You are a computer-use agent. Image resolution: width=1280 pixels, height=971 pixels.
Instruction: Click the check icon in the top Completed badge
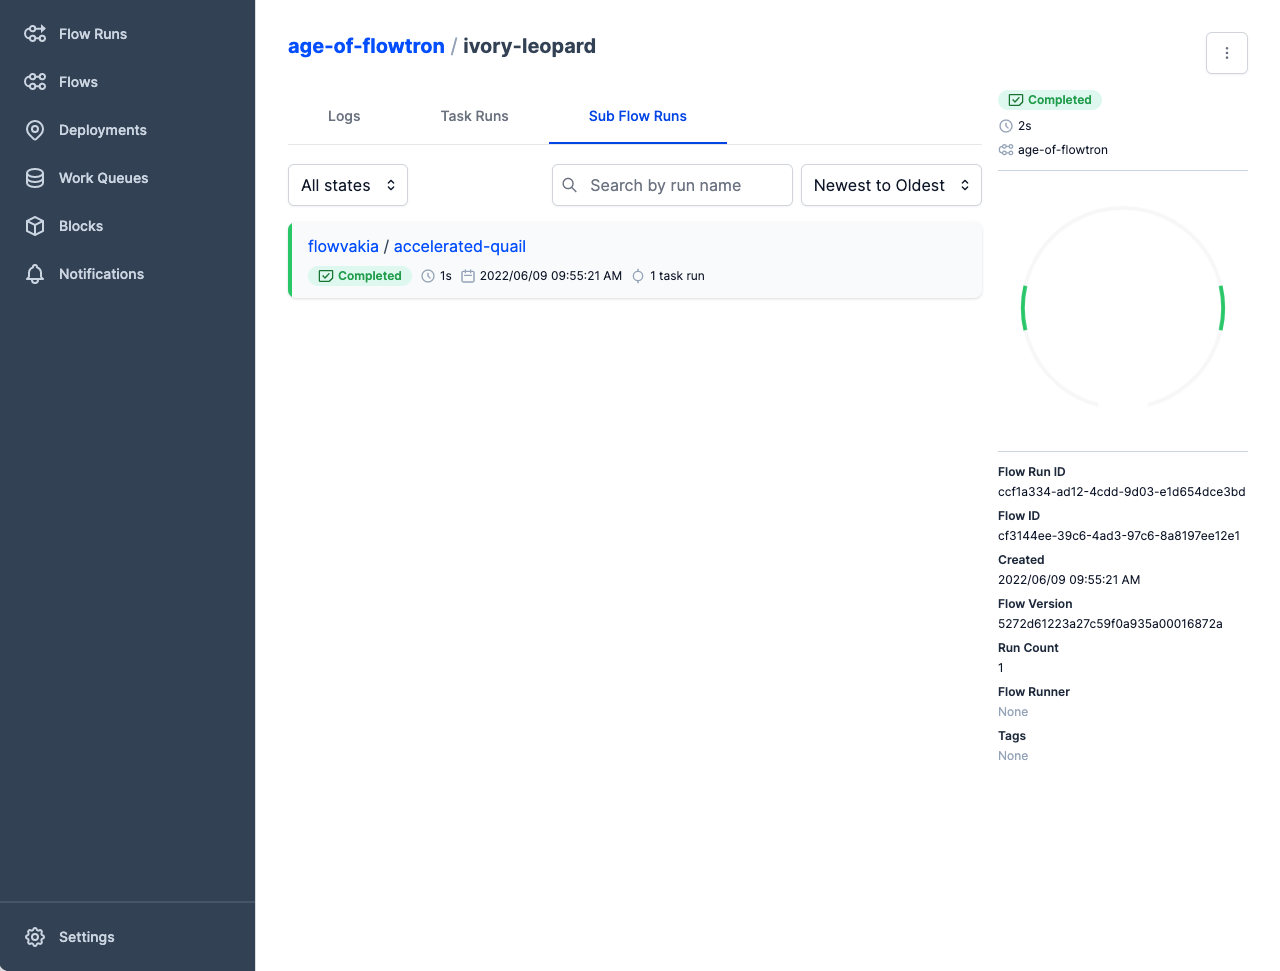1015,100
